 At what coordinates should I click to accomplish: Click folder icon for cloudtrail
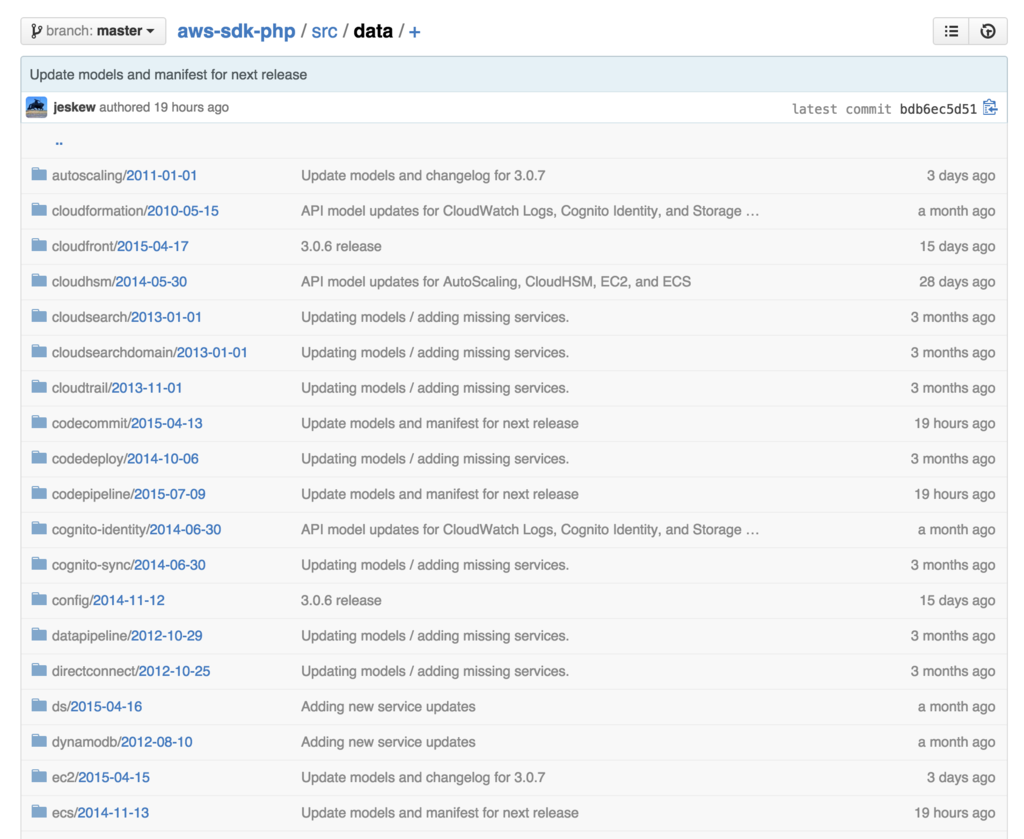39,387
